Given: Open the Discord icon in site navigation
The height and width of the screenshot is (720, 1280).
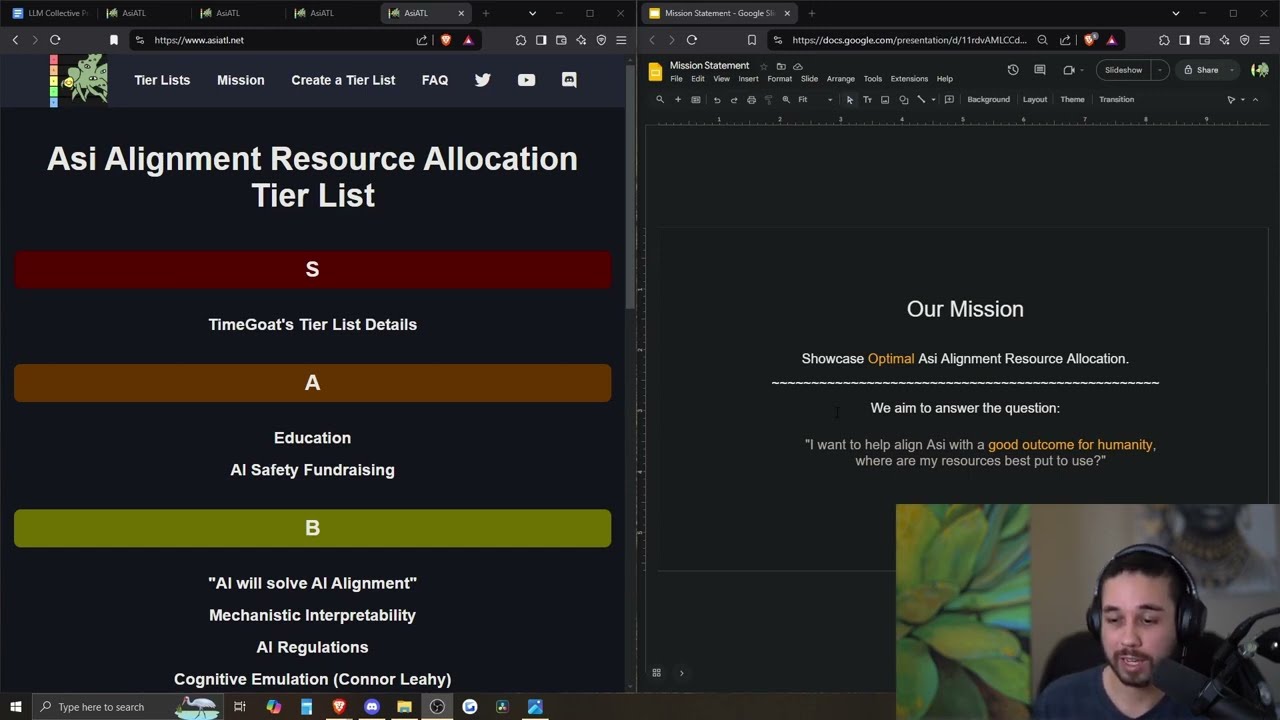Looking at the screenshot, I should 569,80.
